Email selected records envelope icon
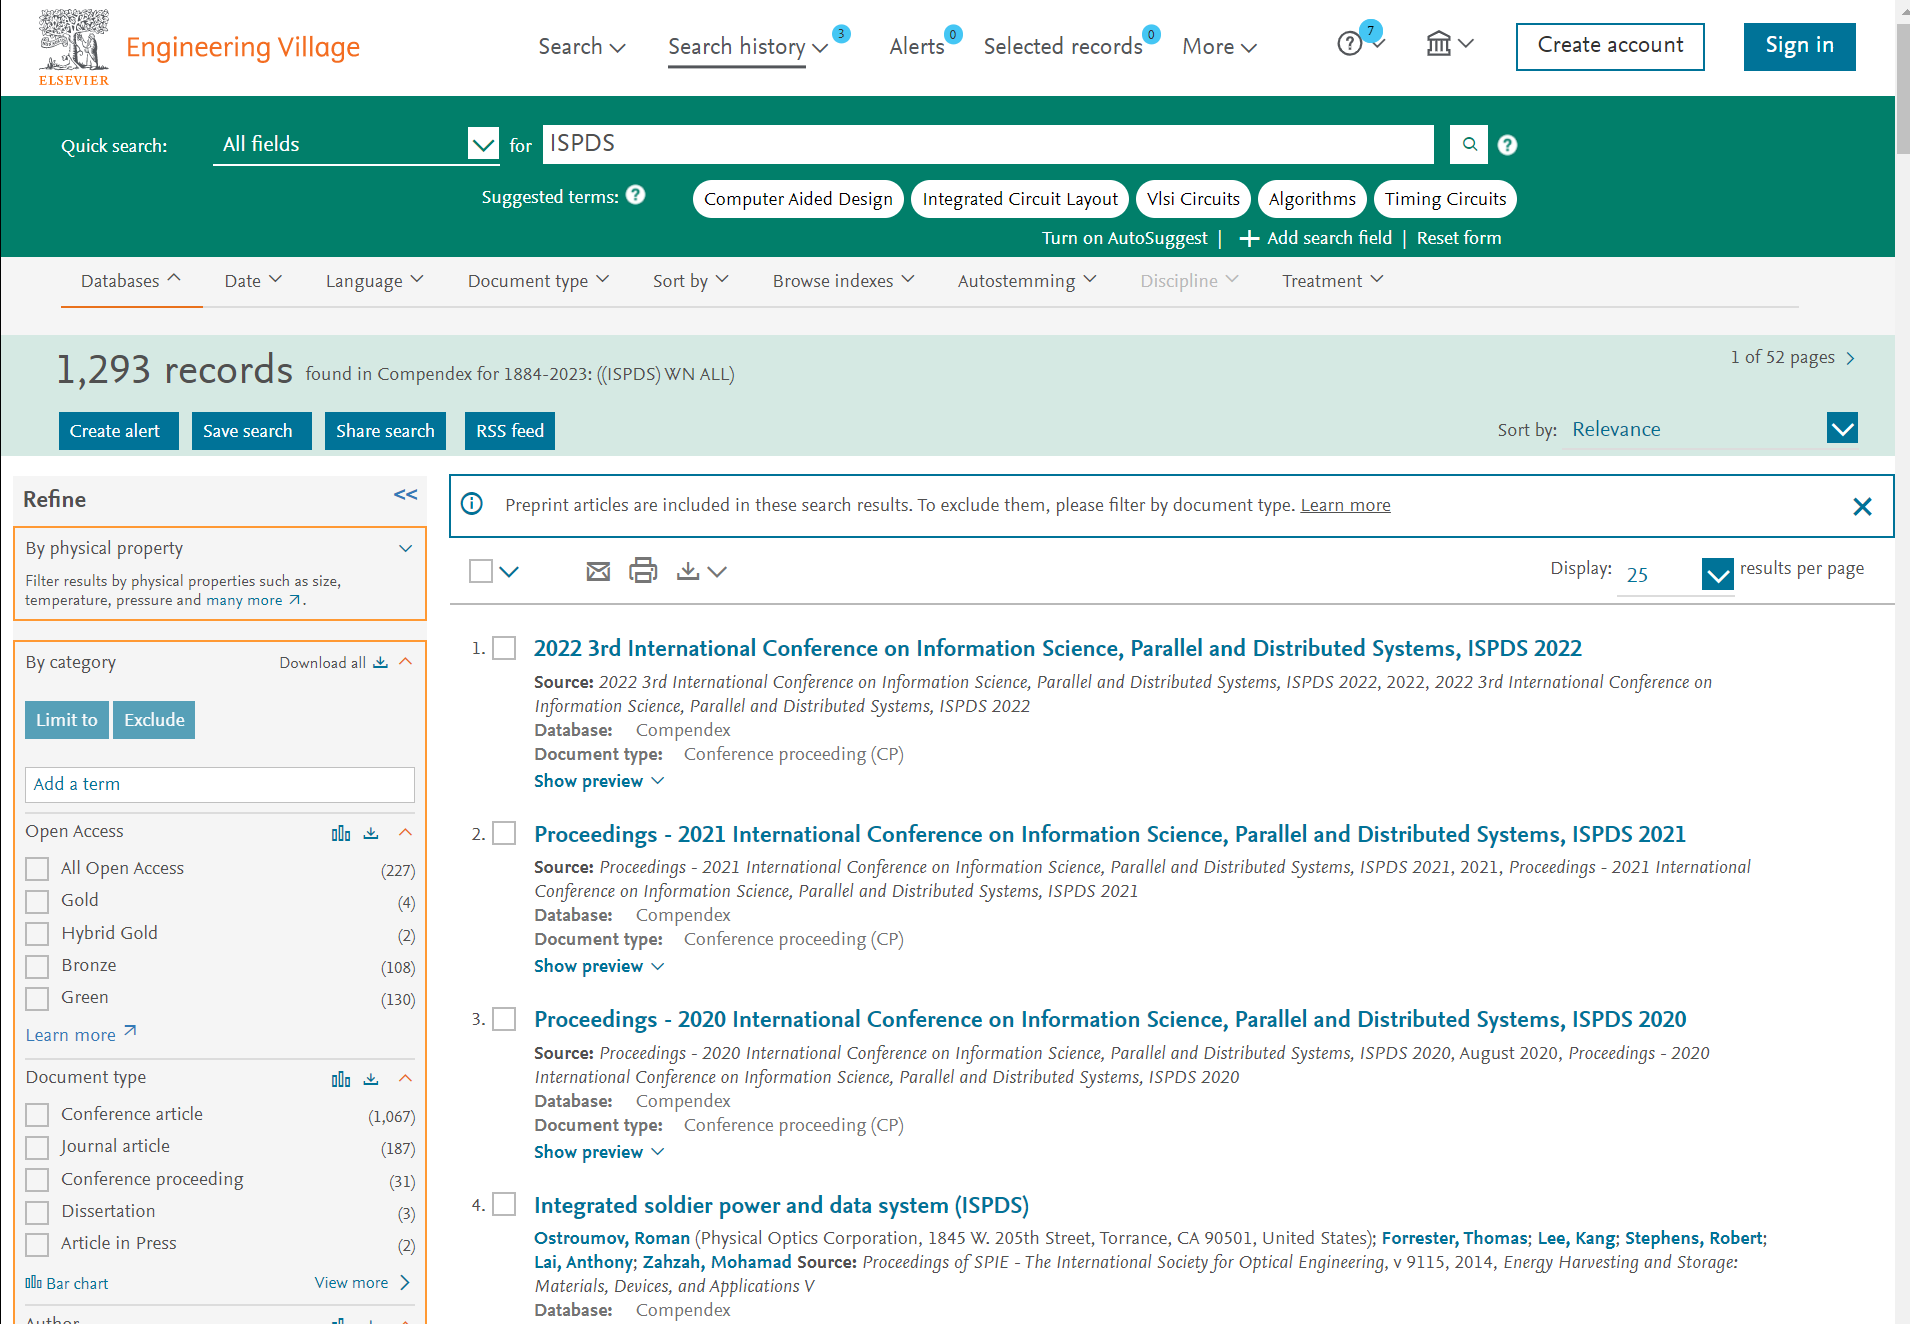This screenshot has height=1324, width=1910. pos(598,571)
